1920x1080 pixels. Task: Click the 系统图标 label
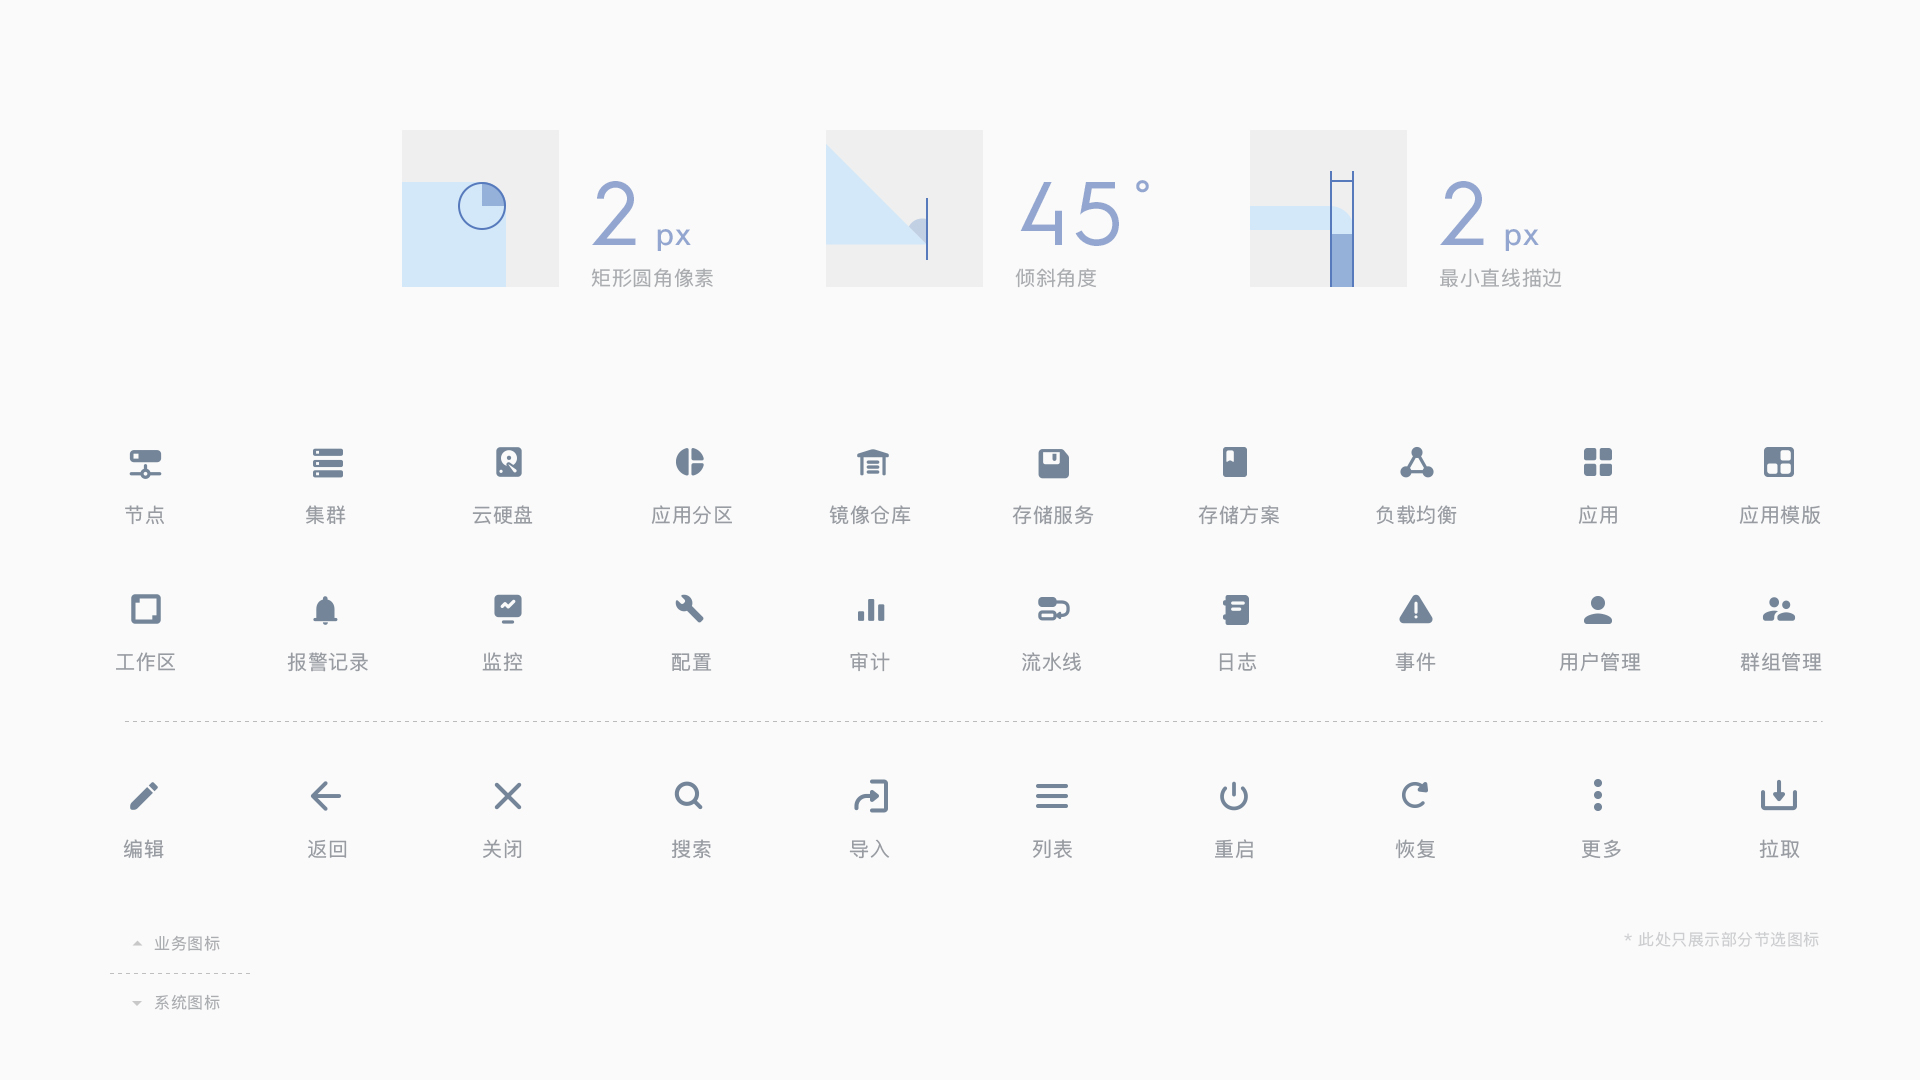tap(187, 1002)
